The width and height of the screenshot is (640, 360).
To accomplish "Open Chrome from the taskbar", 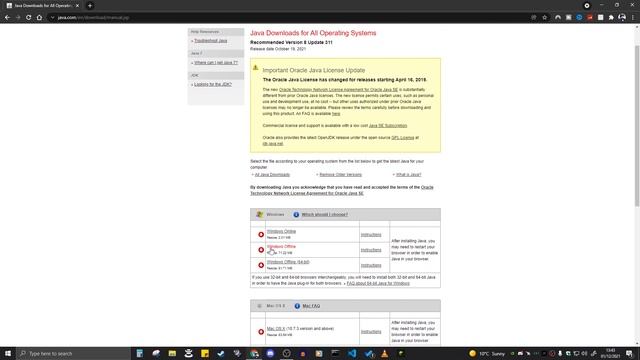I will 254,353.
